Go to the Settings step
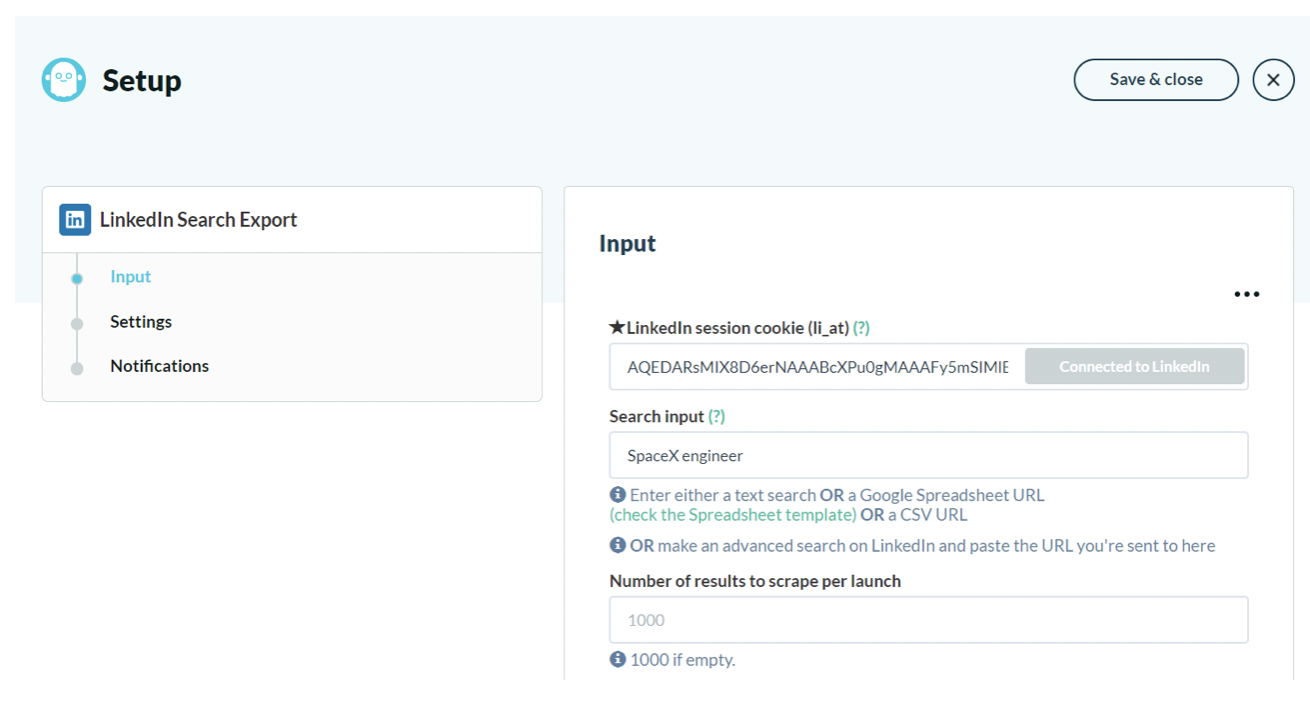Image resolution: width=1310 pixels, height=725 pixels. click(141, 322)
